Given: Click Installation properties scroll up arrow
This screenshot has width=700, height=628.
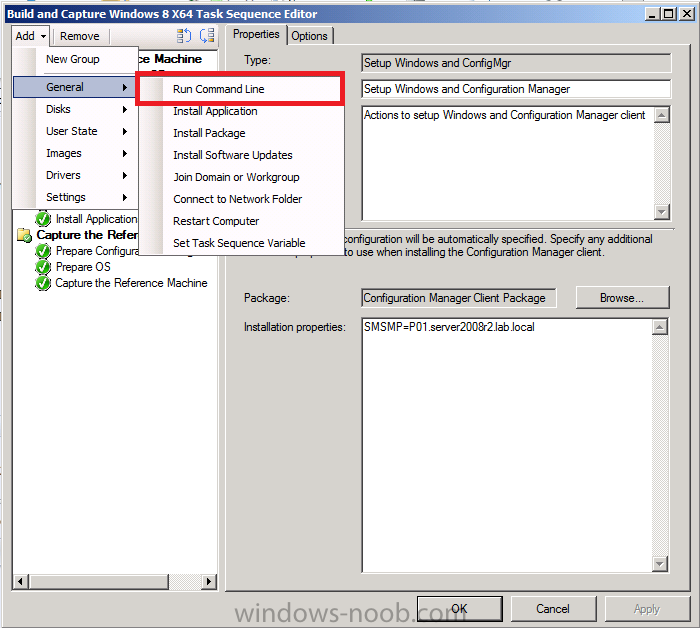Looking at the screenshot, I should click(660, 327).
